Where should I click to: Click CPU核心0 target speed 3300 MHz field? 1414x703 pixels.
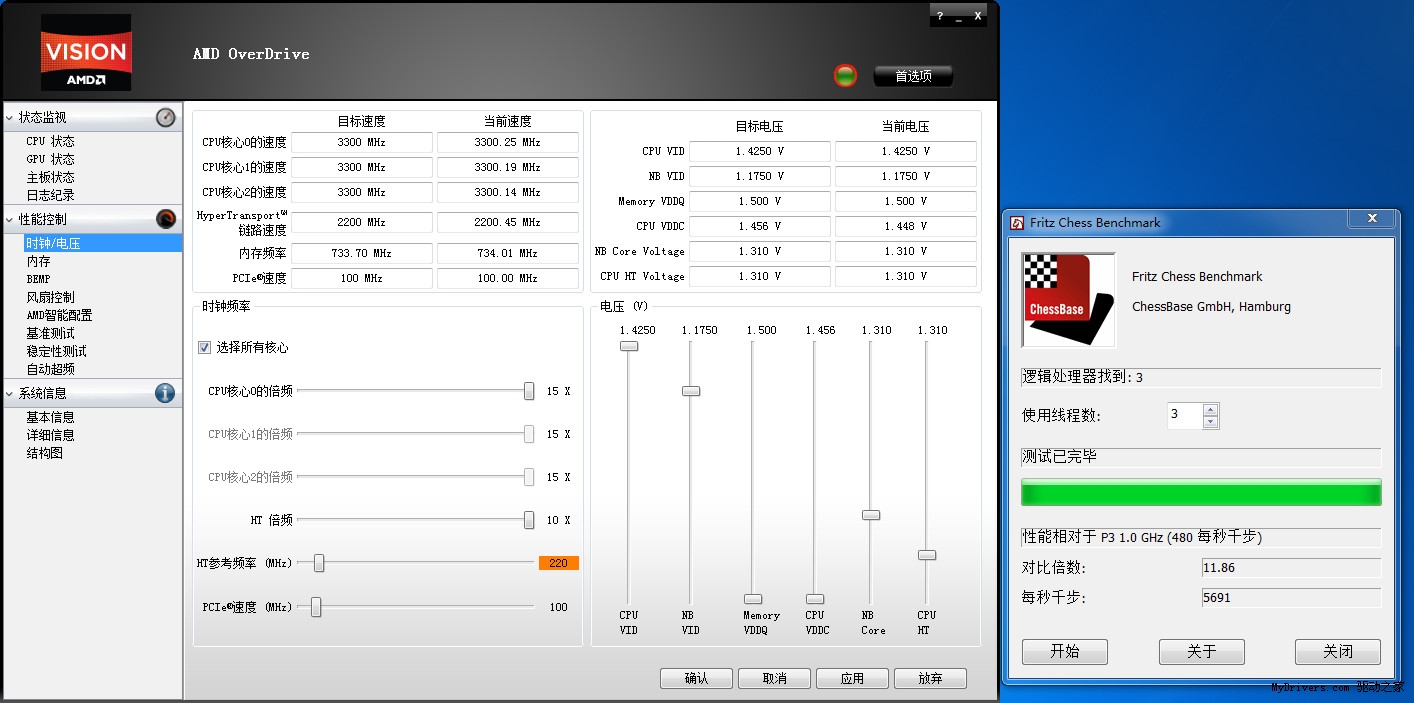click(x=362, y=142)
